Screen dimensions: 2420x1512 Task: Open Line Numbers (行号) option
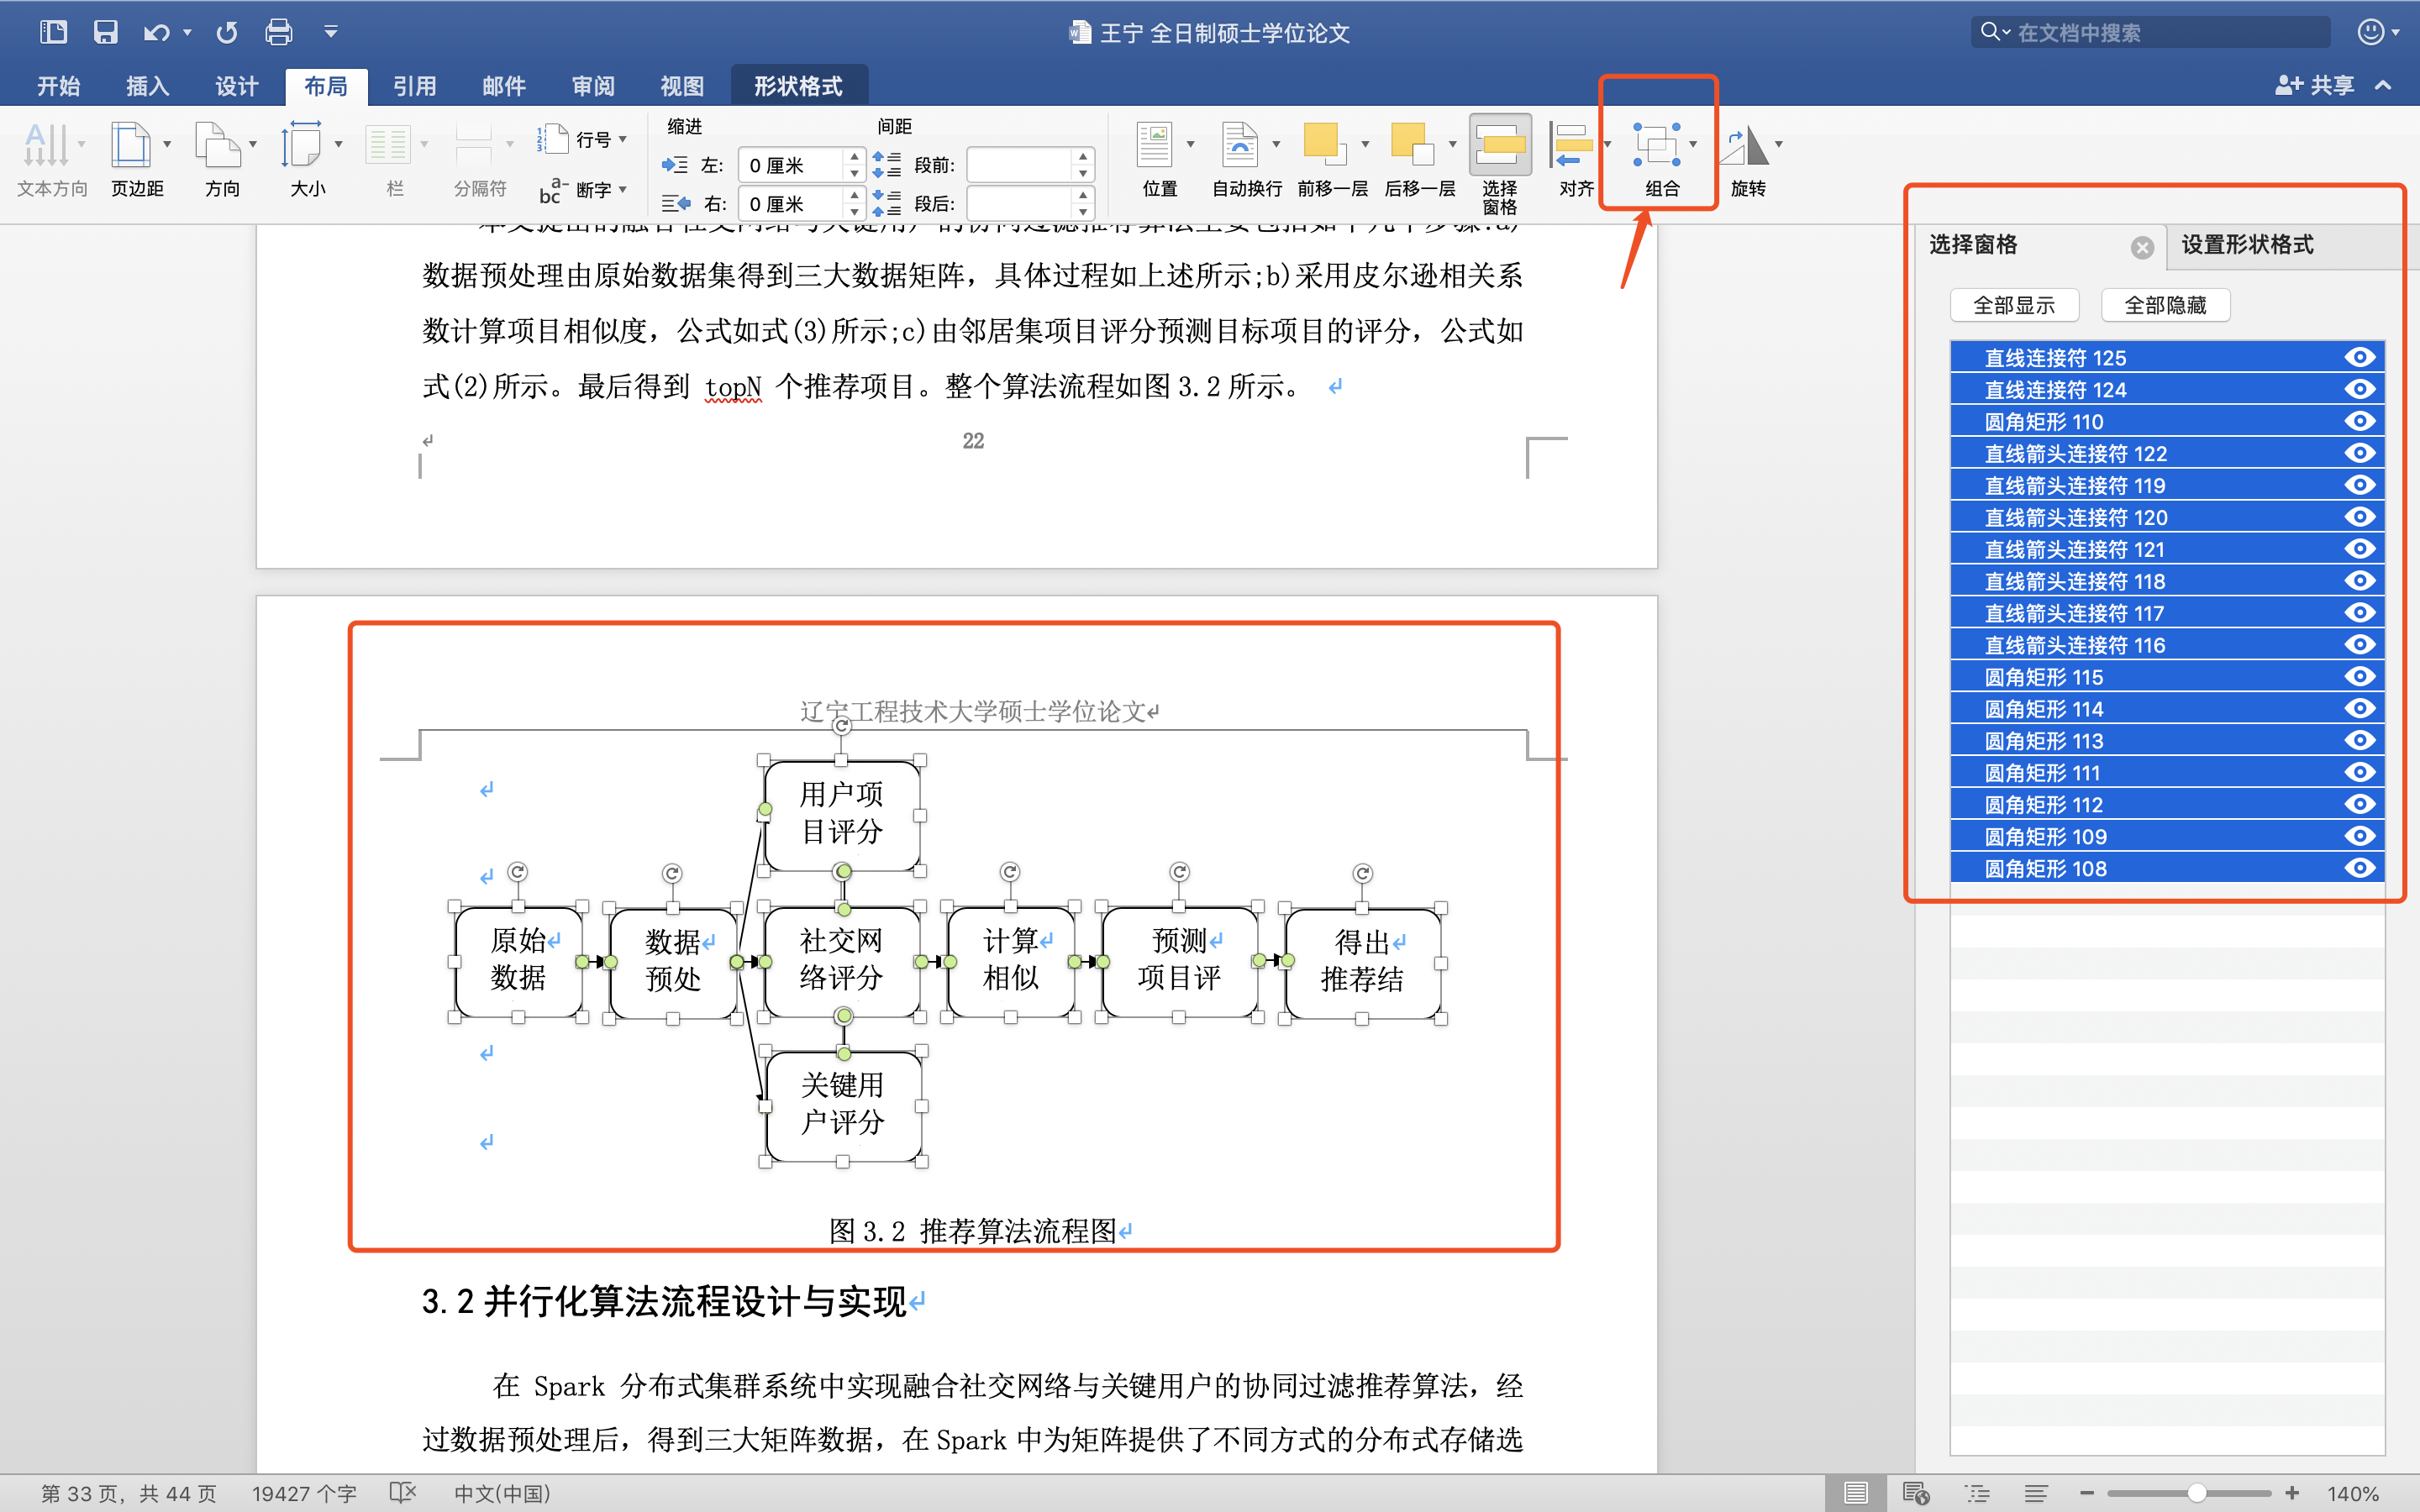tap(582, 139)
